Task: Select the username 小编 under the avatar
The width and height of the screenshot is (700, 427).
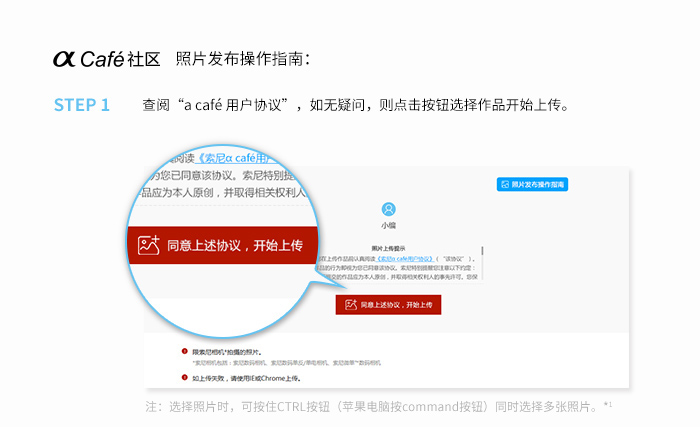Action: coord(388,226)
